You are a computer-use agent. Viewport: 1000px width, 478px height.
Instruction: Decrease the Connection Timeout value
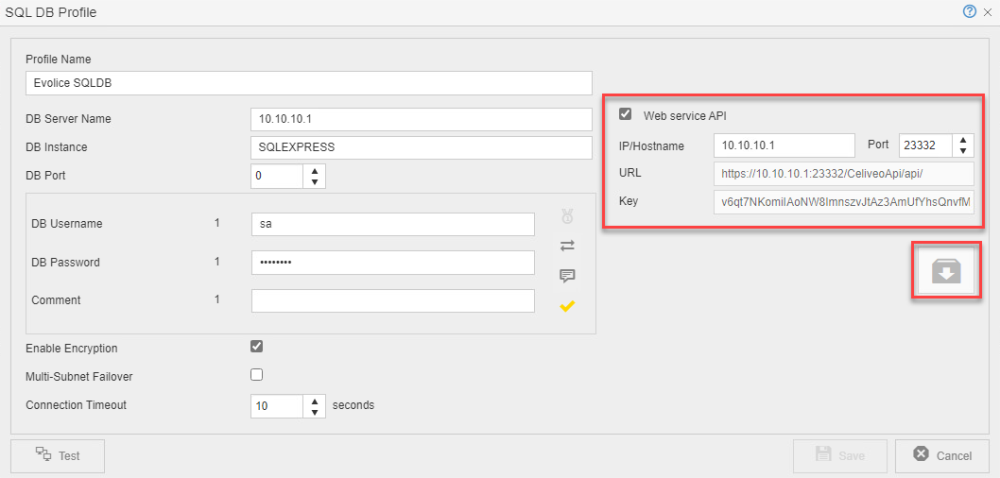[x=316, y=411]
